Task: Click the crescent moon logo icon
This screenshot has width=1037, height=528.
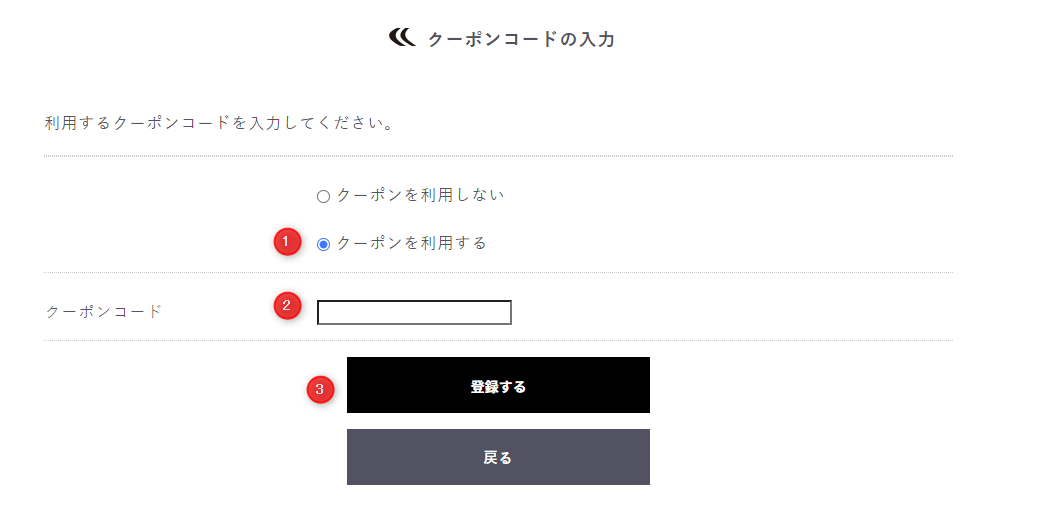Action: pyautogui.click(x=402, y=38)
